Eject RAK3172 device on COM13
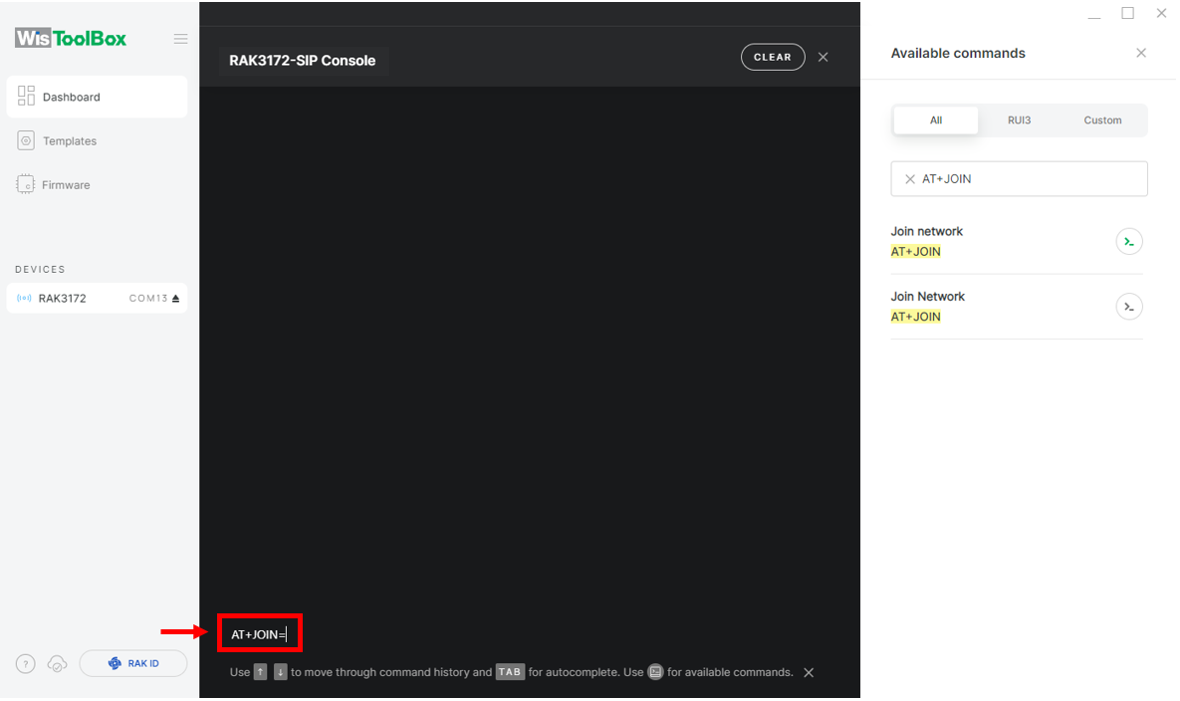 175,298
